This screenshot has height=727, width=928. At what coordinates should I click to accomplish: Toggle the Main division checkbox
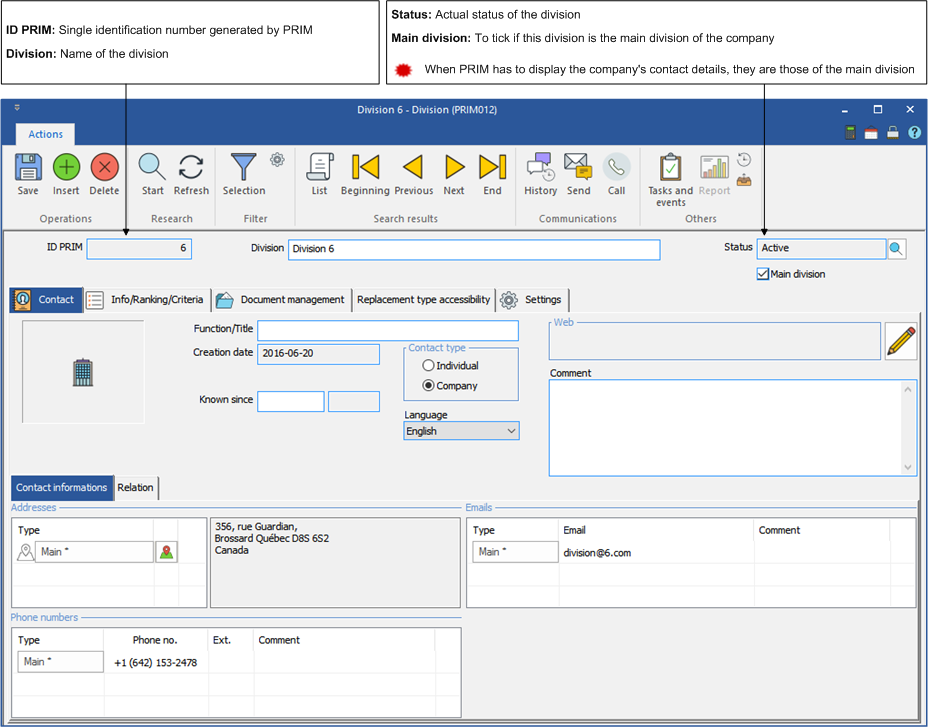(x=763, y=274)
